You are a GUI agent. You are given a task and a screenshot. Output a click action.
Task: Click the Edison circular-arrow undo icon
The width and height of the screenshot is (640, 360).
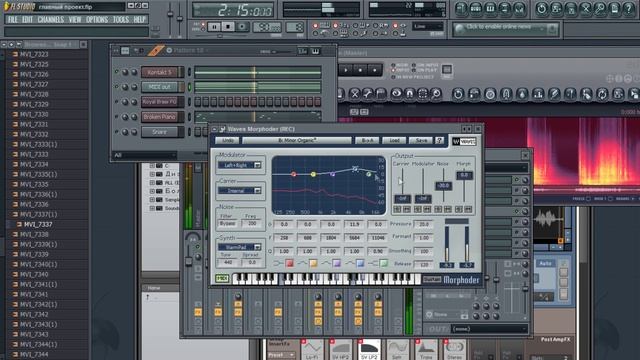[x=458, y=94]
